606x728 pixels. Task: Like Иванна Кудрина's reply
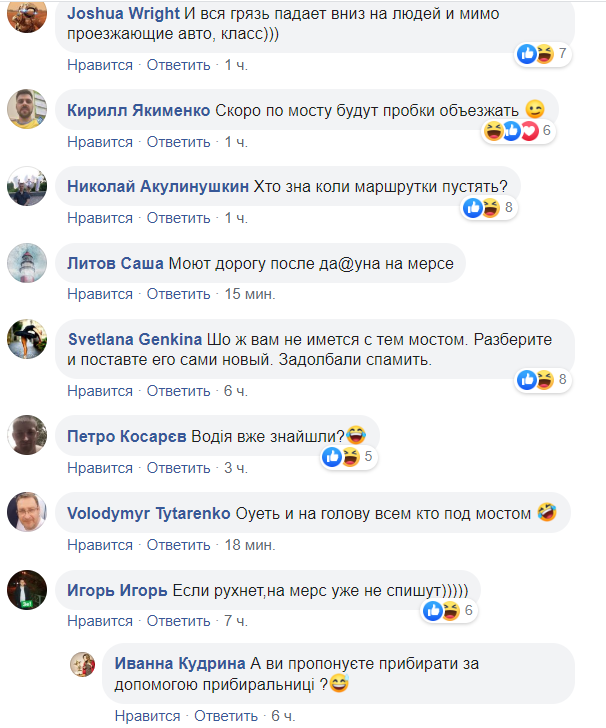(x=147, y=716)
